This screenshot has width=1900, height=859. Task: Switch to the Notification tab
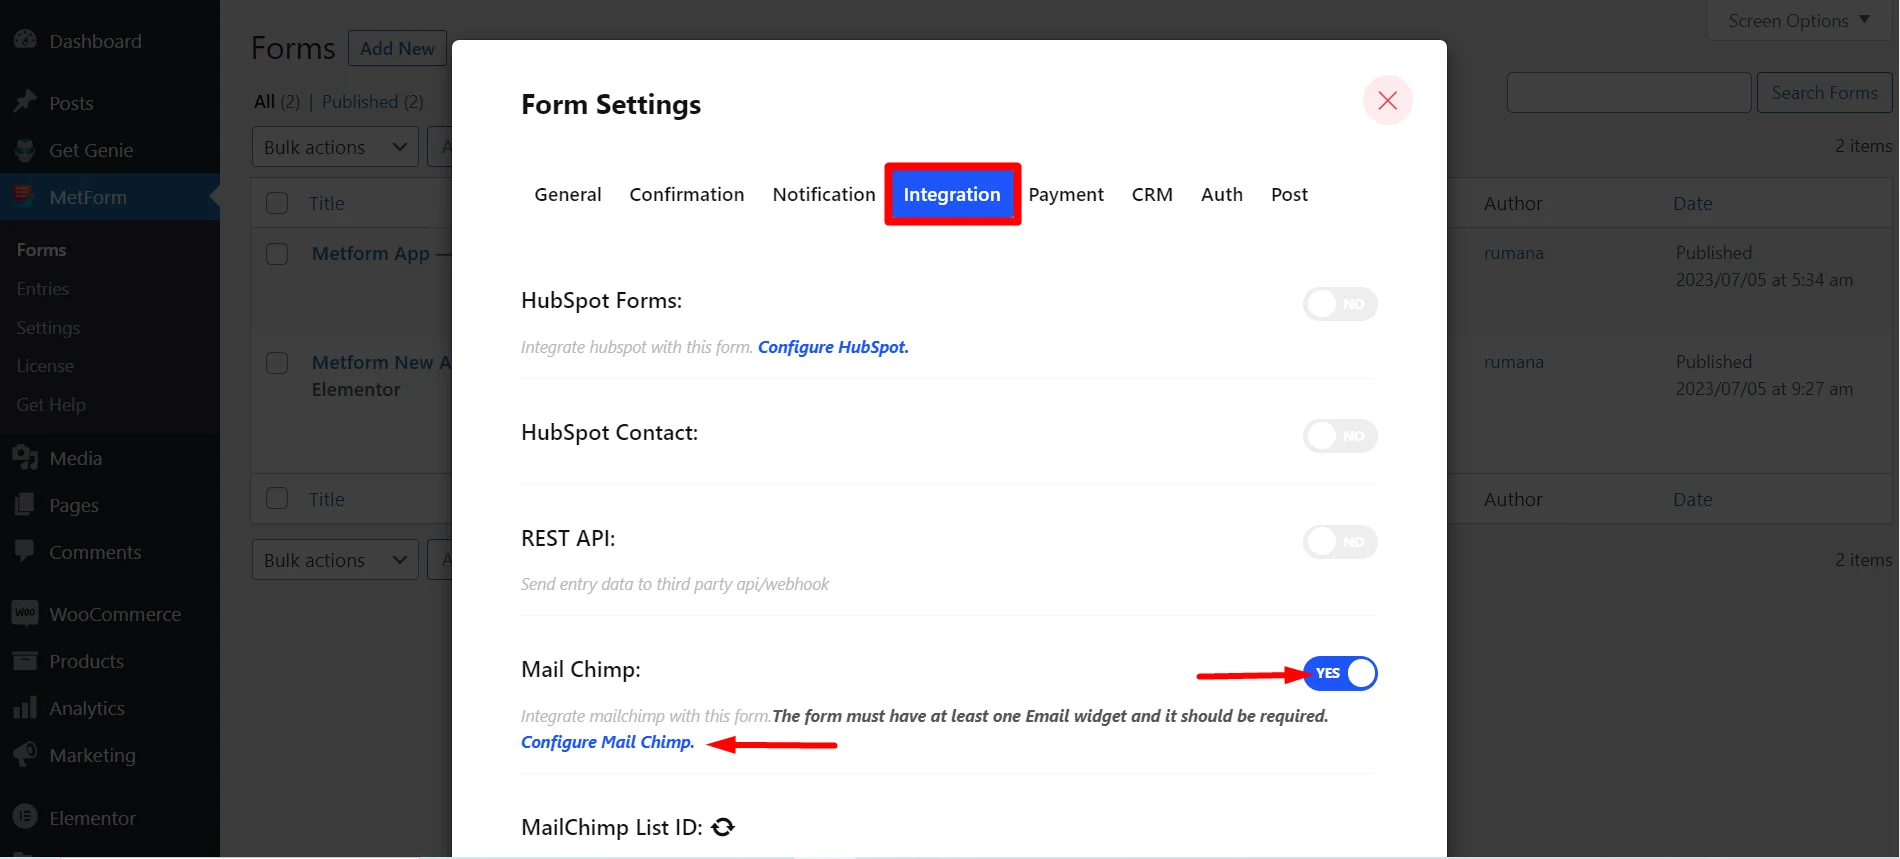coord(823,194)
